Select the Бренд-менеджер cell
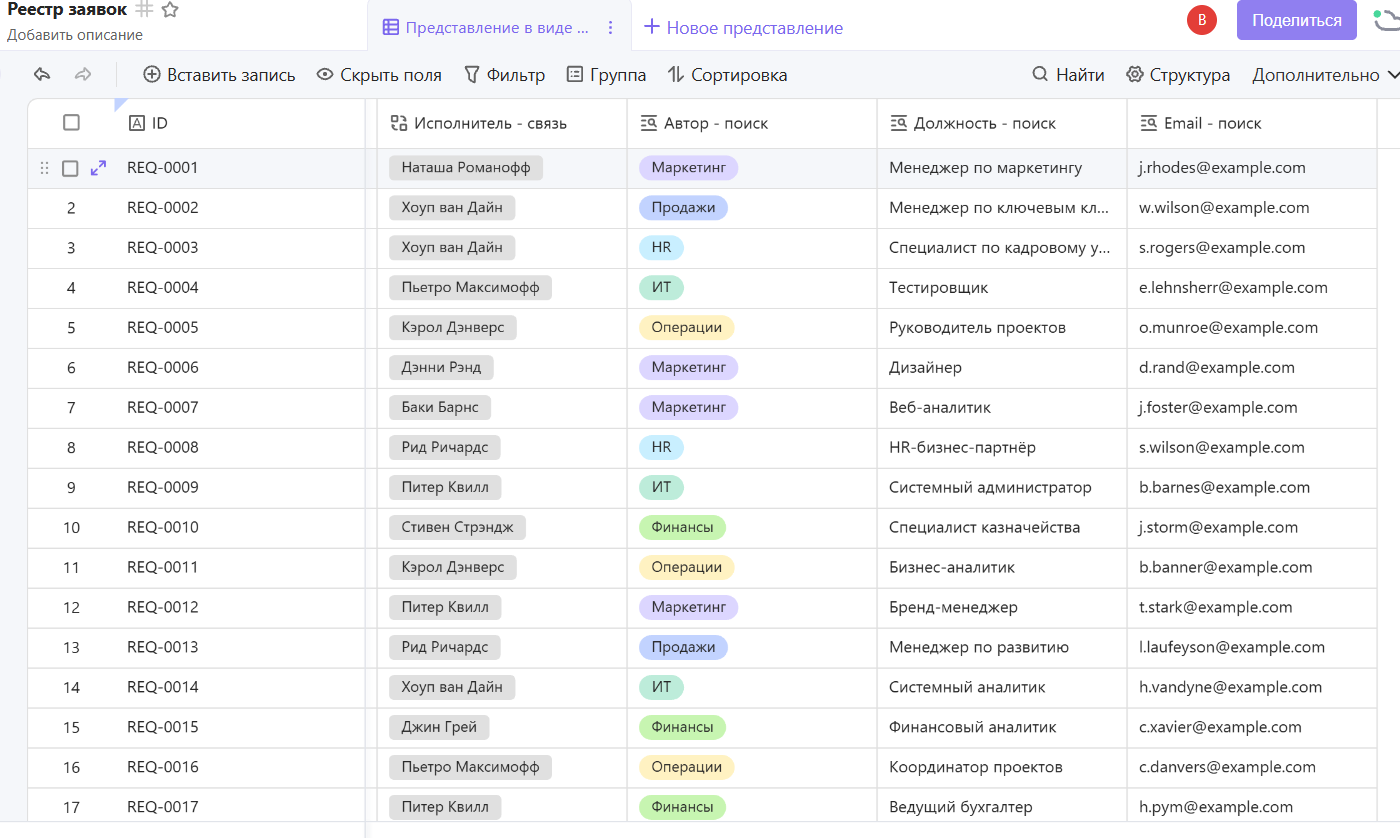 click(1002, 608)
